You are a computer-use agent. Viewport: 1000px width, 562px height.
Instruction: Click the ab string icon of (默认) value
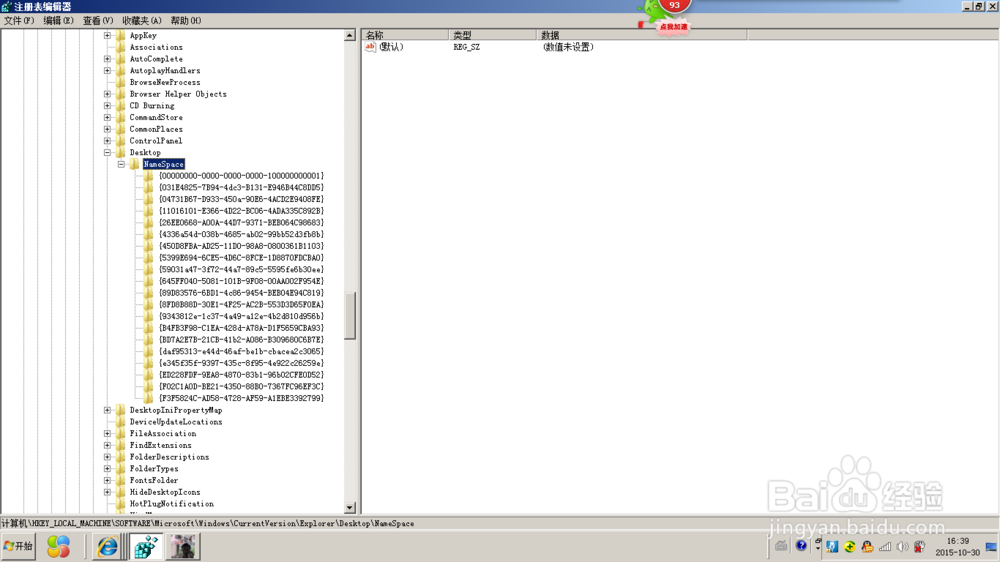tap(371, 47)
